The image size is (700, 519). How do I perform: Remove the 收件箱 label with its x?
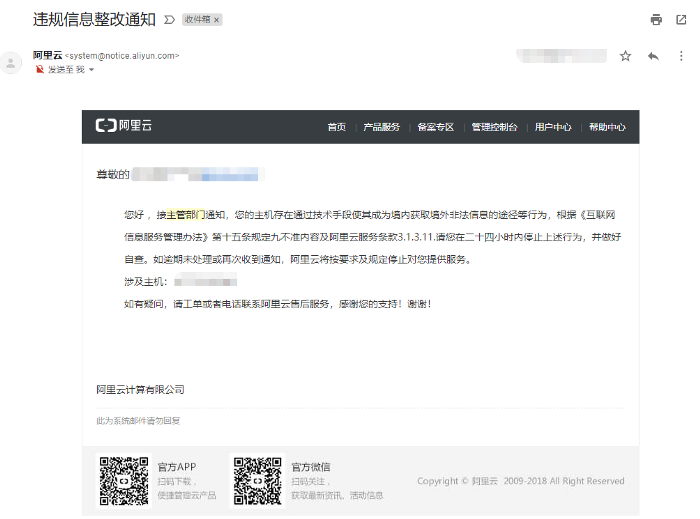click(217, 20)
